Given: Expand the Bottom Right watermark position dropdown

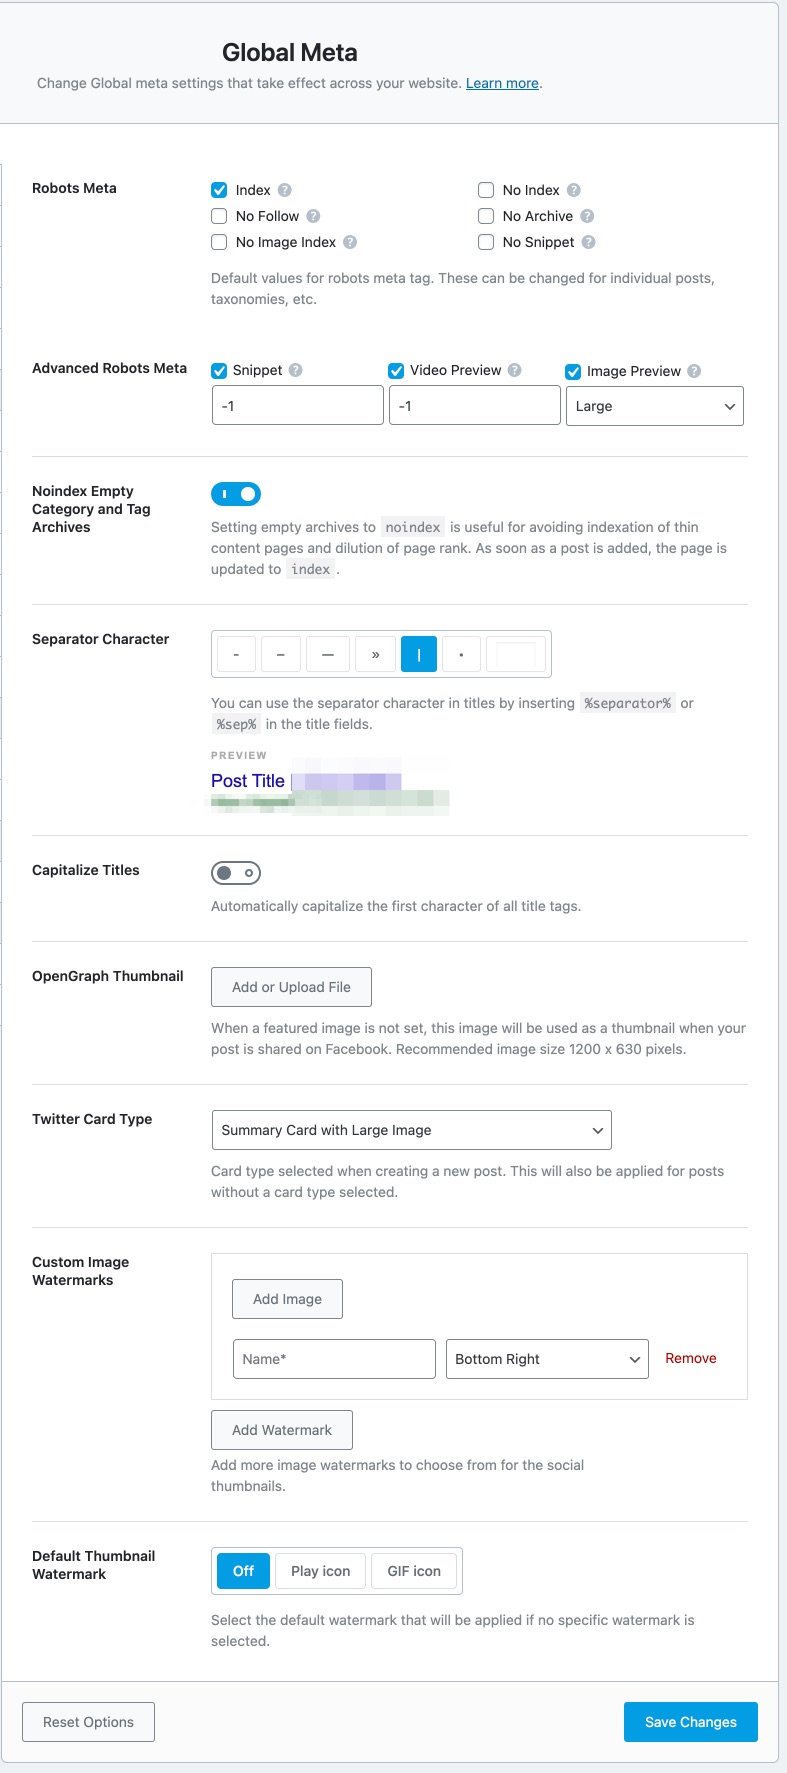Looking at the screenshot, I should pos(547,1359).
